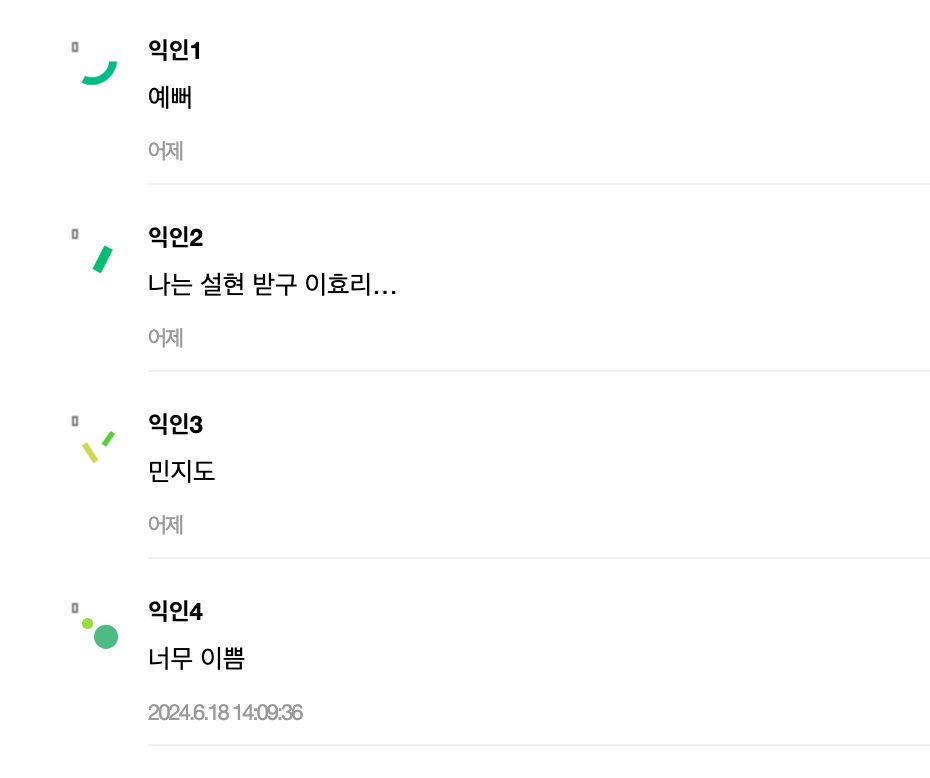Click 익인1's green arc profile avatar
Viewport: 930px width, 778px height.
pyautogui.click(x=99, y=72)
